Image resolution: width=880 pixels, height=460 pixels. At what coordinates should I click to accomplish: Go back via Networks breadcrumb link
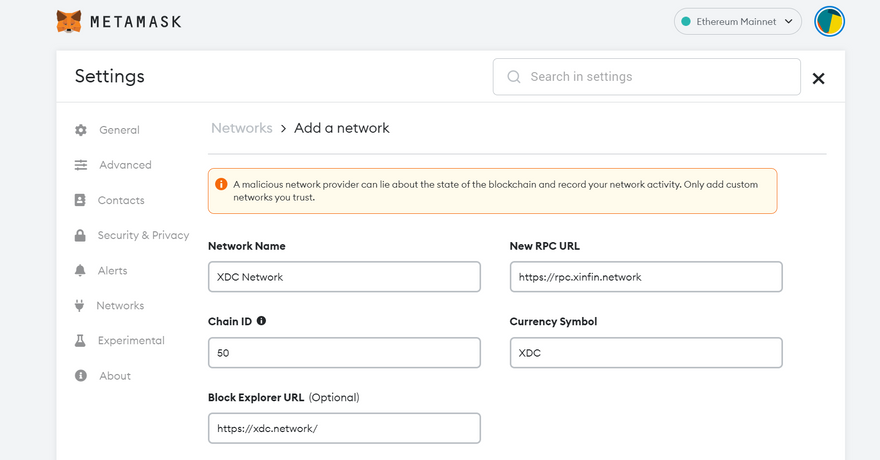[x=241, y=128]
